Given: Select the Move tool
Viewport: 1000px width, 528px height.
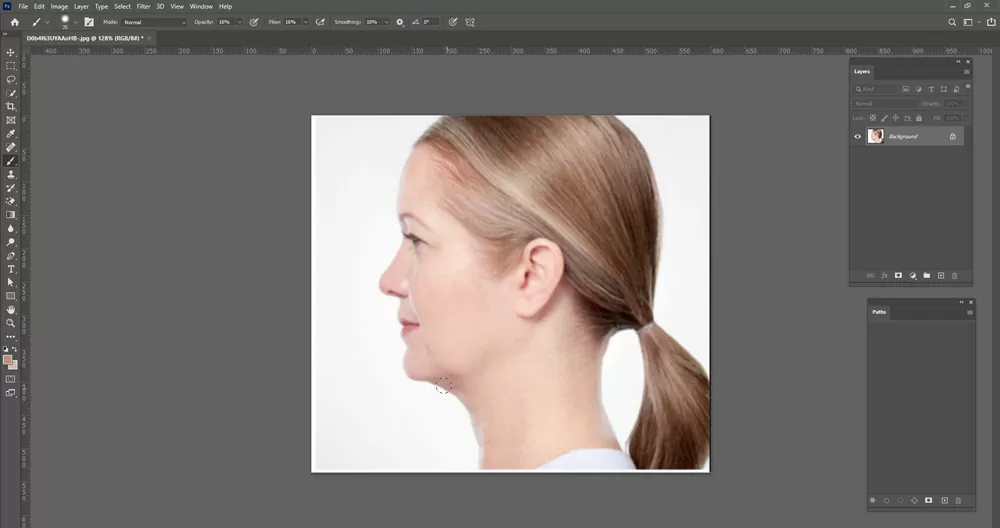Looking at the screenshot, I should pyautogui.click(x=11, y=52).
